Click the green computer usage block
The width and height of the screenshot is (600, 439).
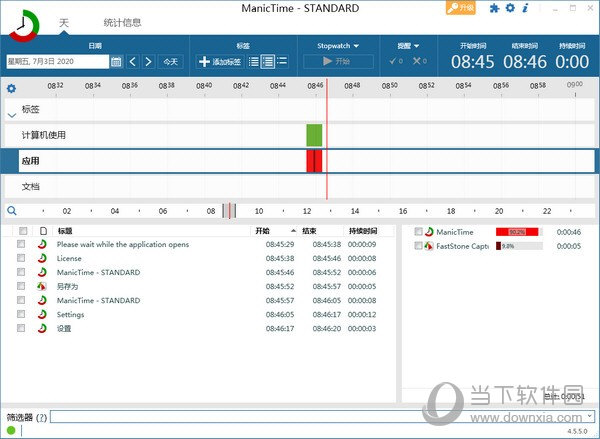tap(314, 135)
